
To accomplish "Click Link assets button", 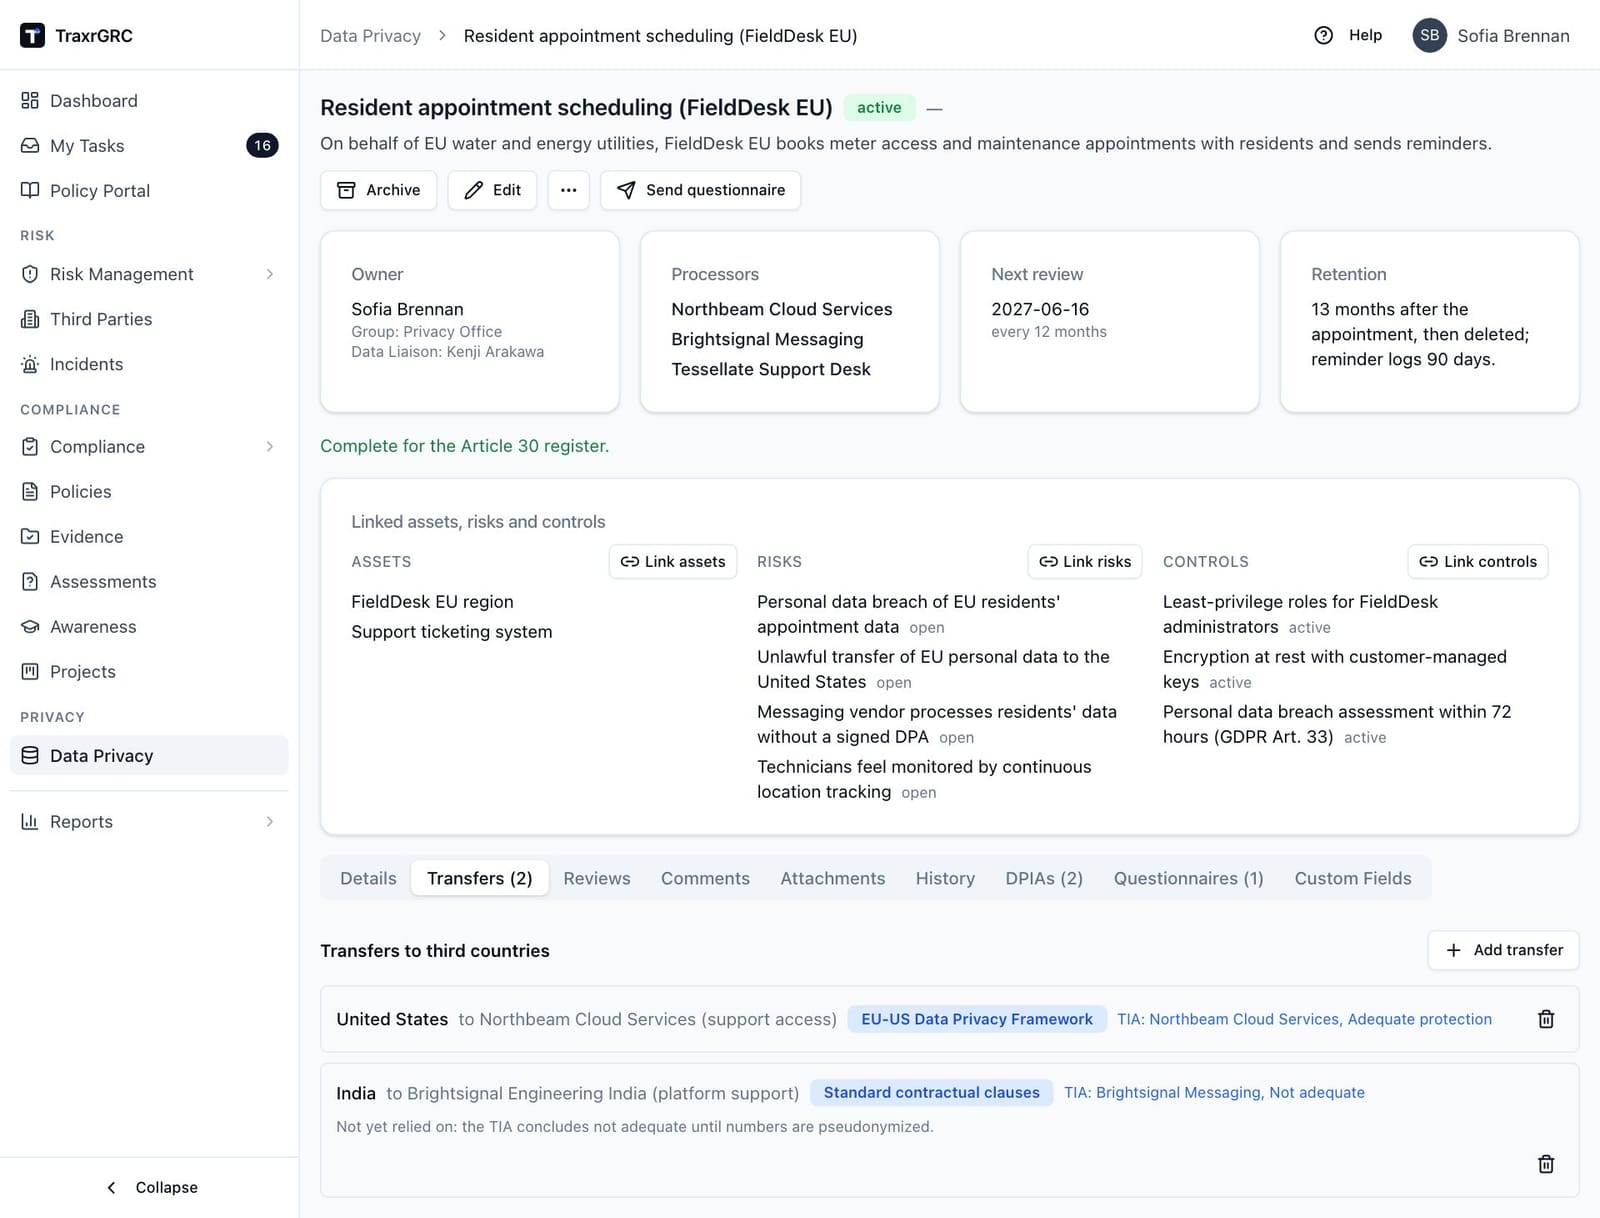I will (673, 562).
